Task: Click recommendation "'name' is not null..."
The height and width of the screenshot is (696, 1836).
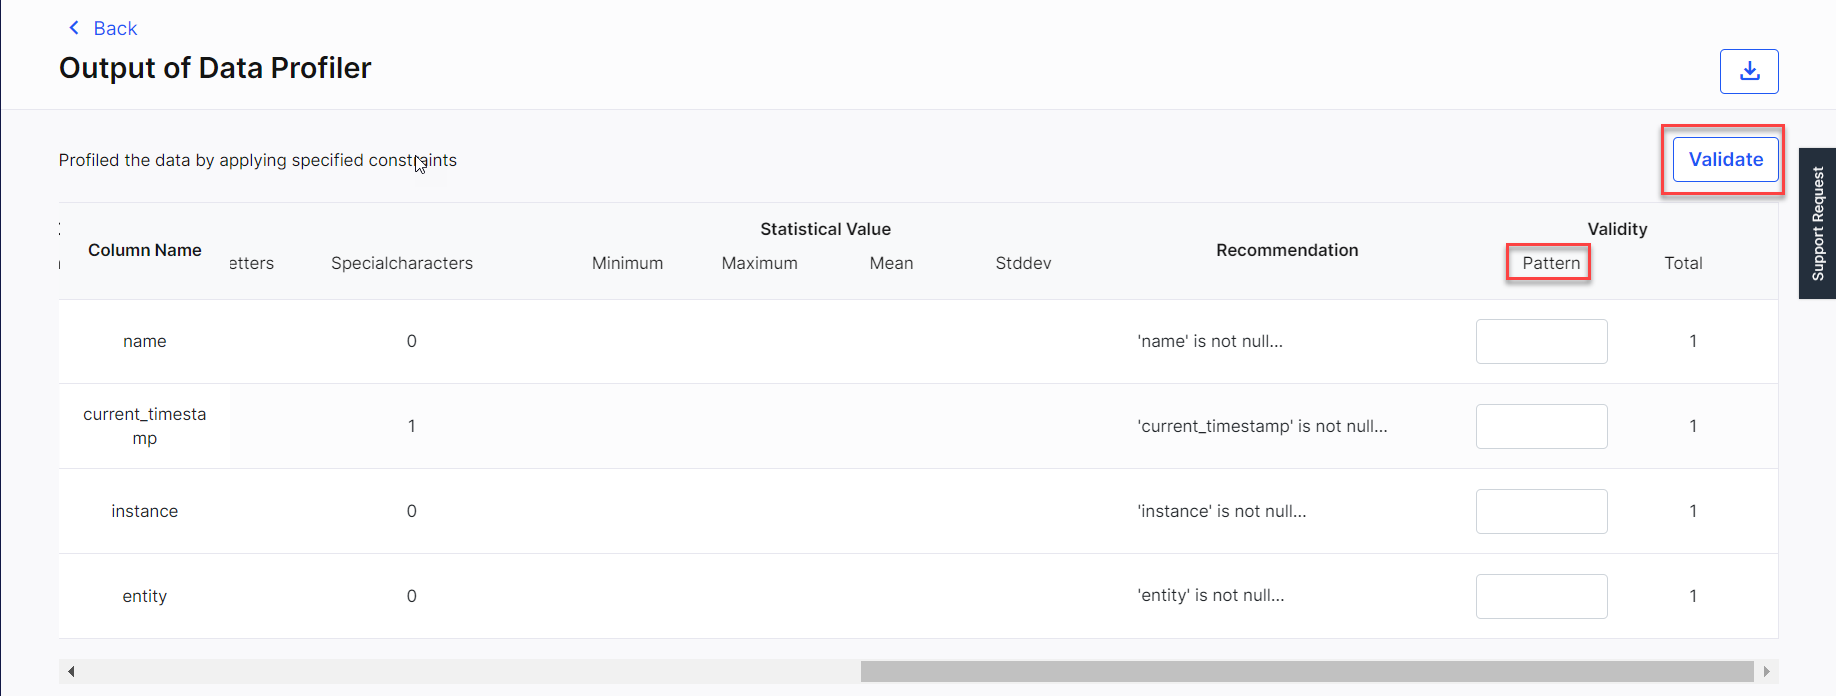Action: [x=1210, y=341]
